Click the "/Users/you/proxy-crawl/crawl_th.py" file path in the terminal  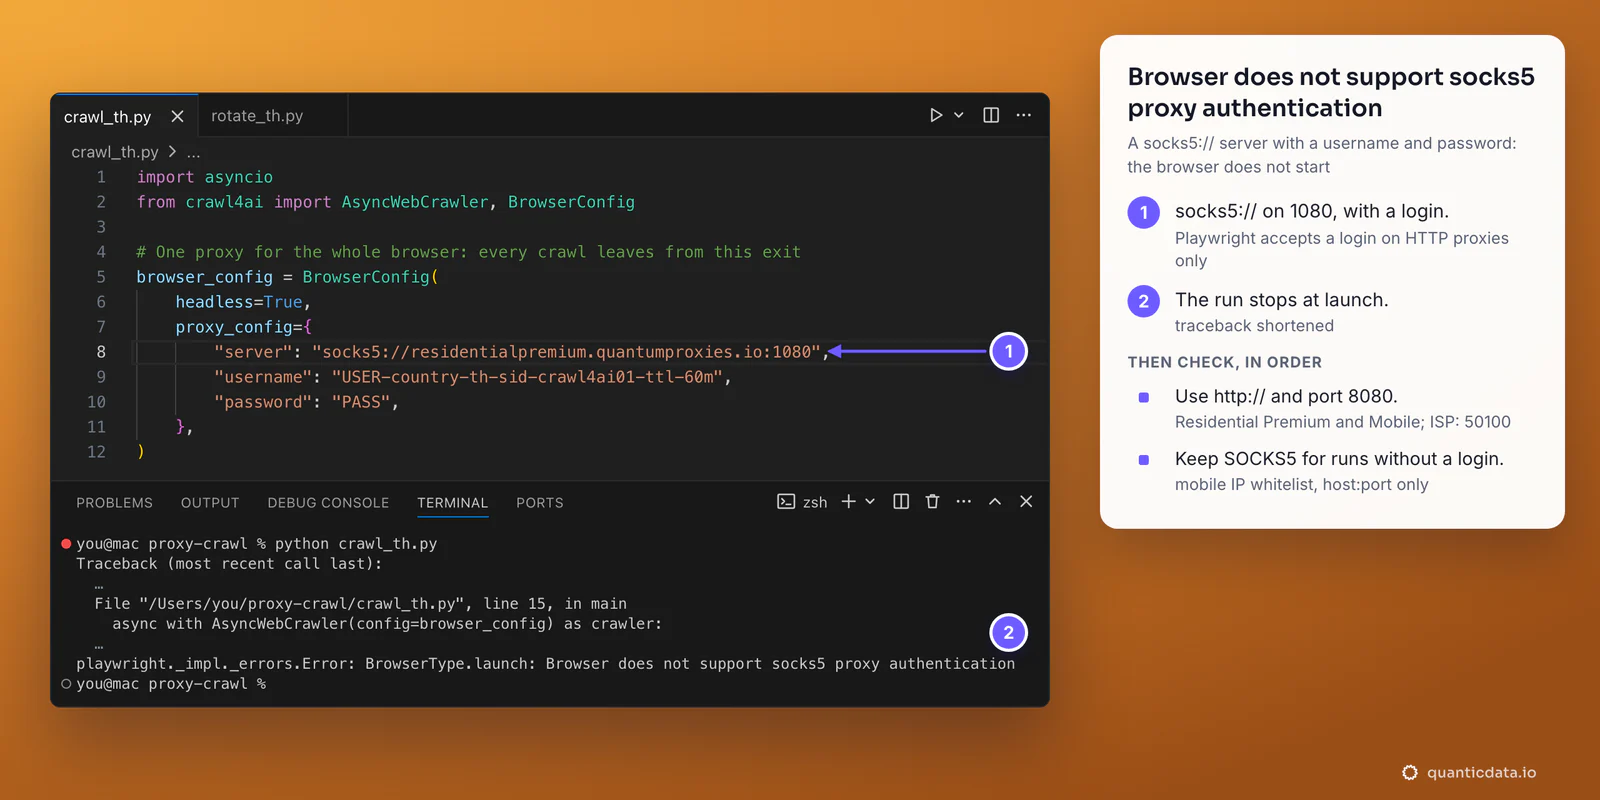(303, 604)
